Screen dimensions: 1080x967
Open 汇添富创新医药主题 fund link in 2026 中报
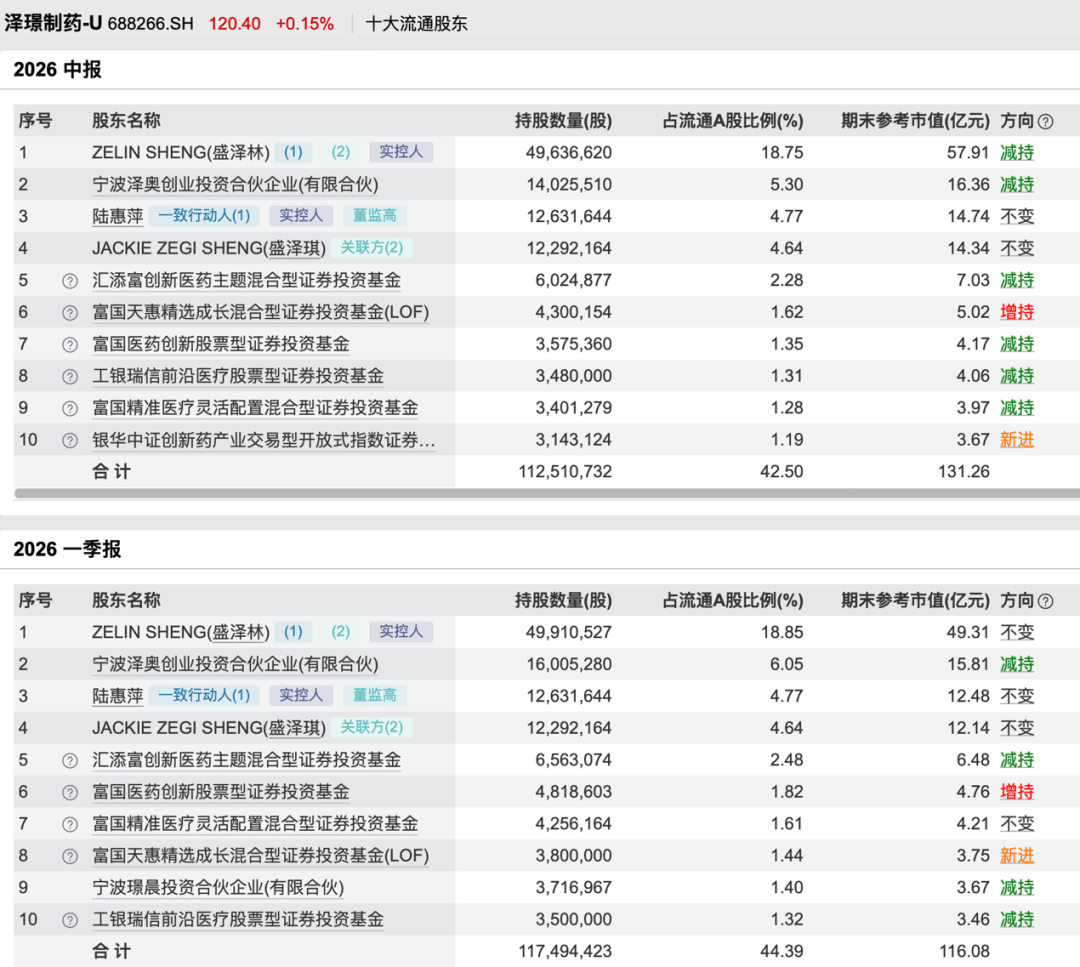point(247,280)
